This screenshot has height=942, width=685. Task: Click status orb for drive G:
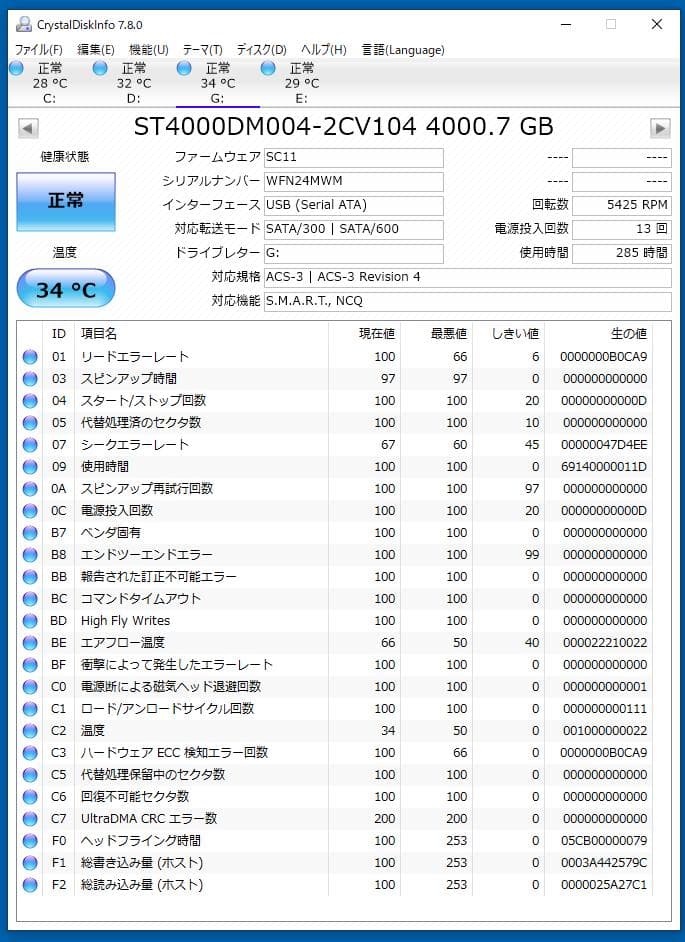(x=184, y=68)
